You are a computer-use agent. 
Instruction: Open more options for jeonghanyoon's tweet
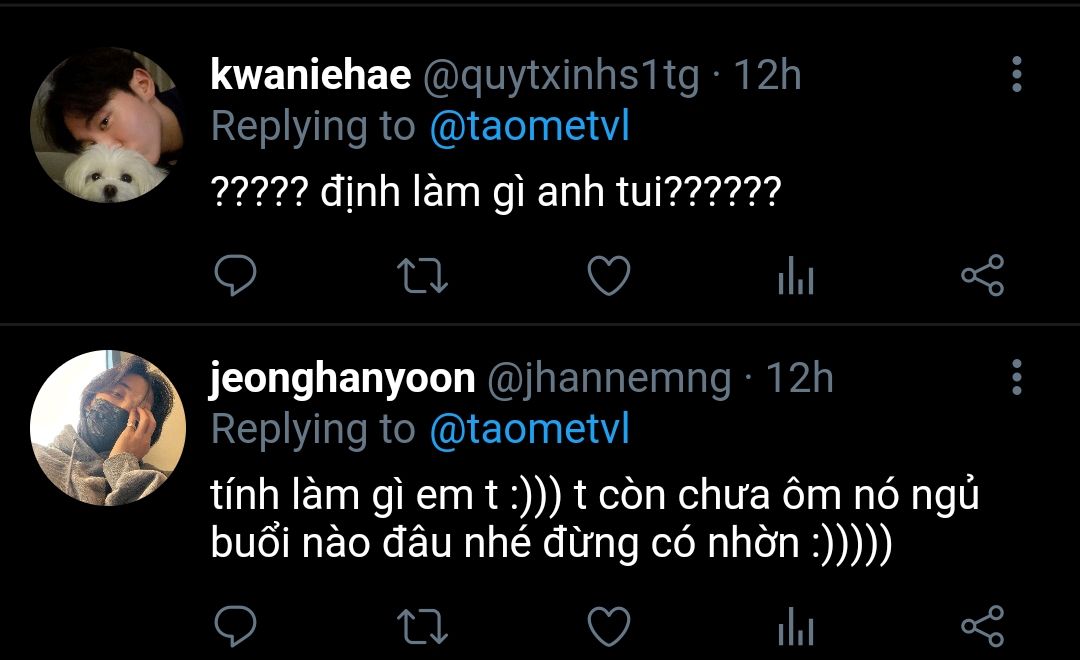(x=1016, y=378)
